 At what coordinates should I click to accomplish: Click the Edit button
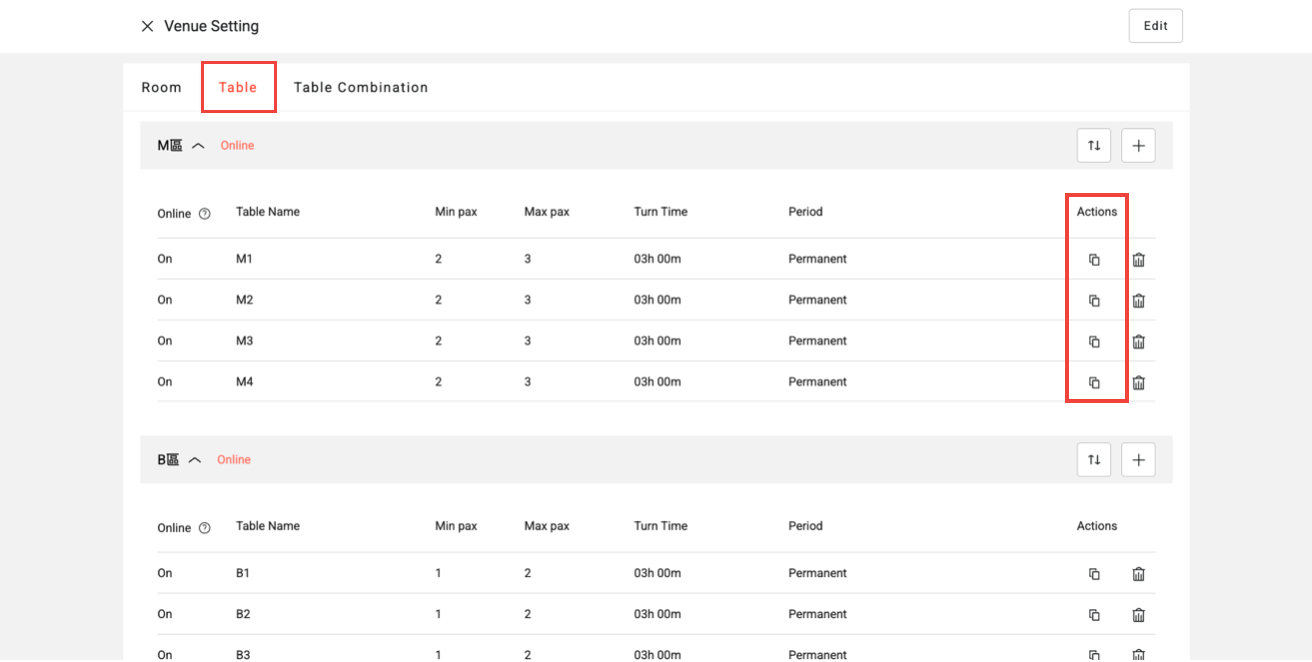(1155, 26)
